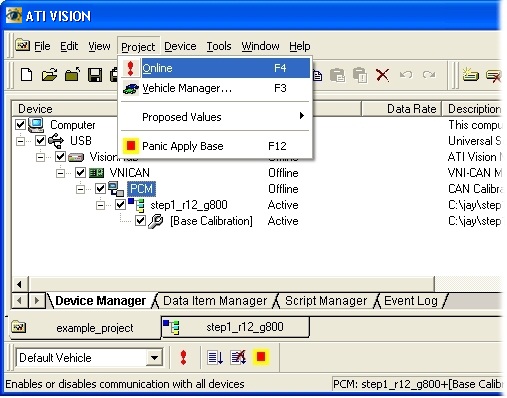Click the red Online exclamation icon in bottom toolbar
Image resolution: width=507 pixels, height=398 pixels.
click(x=183, y=357)
